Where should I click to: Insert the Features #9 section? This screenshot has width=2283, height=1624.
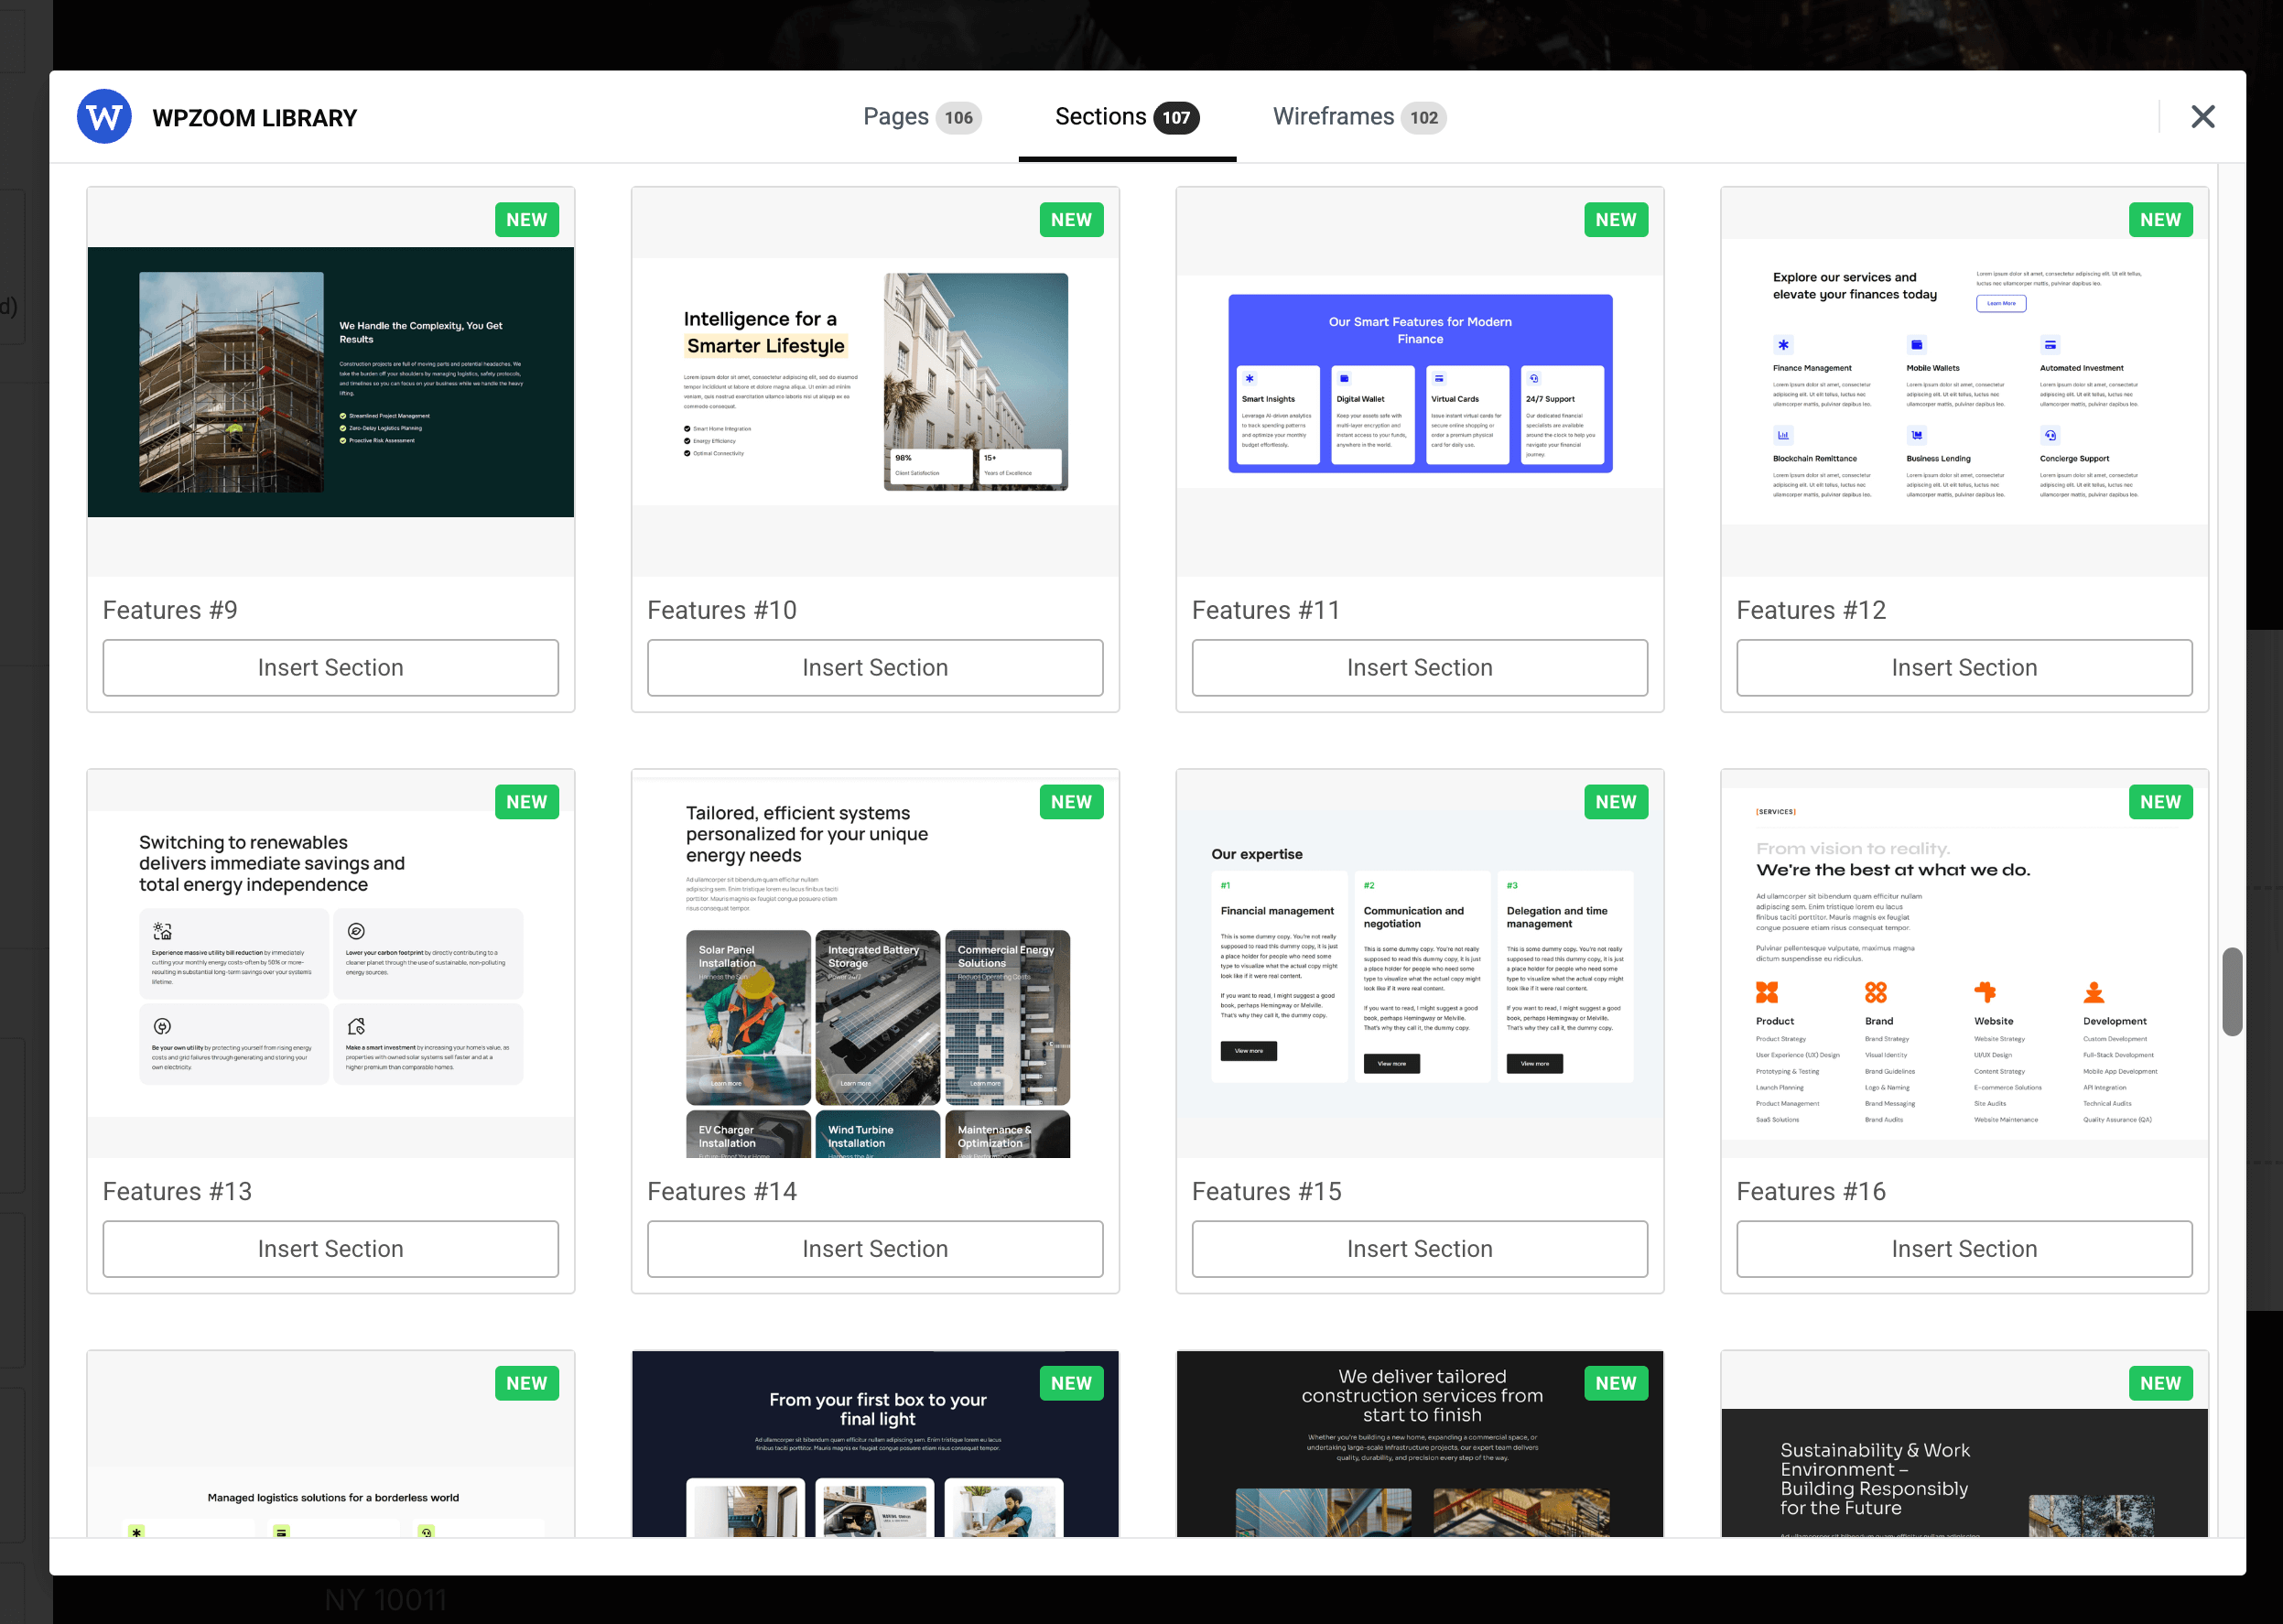[x=330, y=667]
